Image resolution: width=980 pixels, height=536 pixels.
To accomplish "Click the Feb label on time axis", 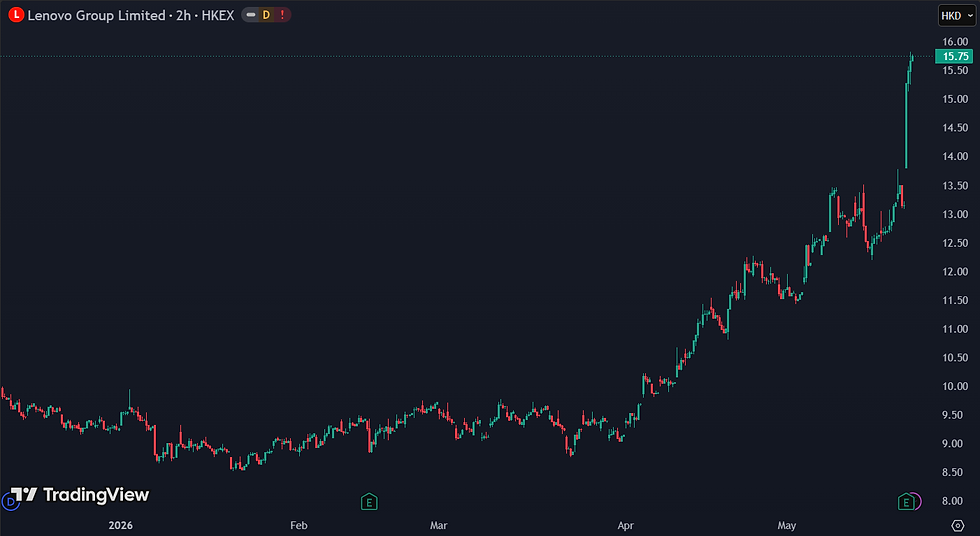I will (x=299, y=525).
